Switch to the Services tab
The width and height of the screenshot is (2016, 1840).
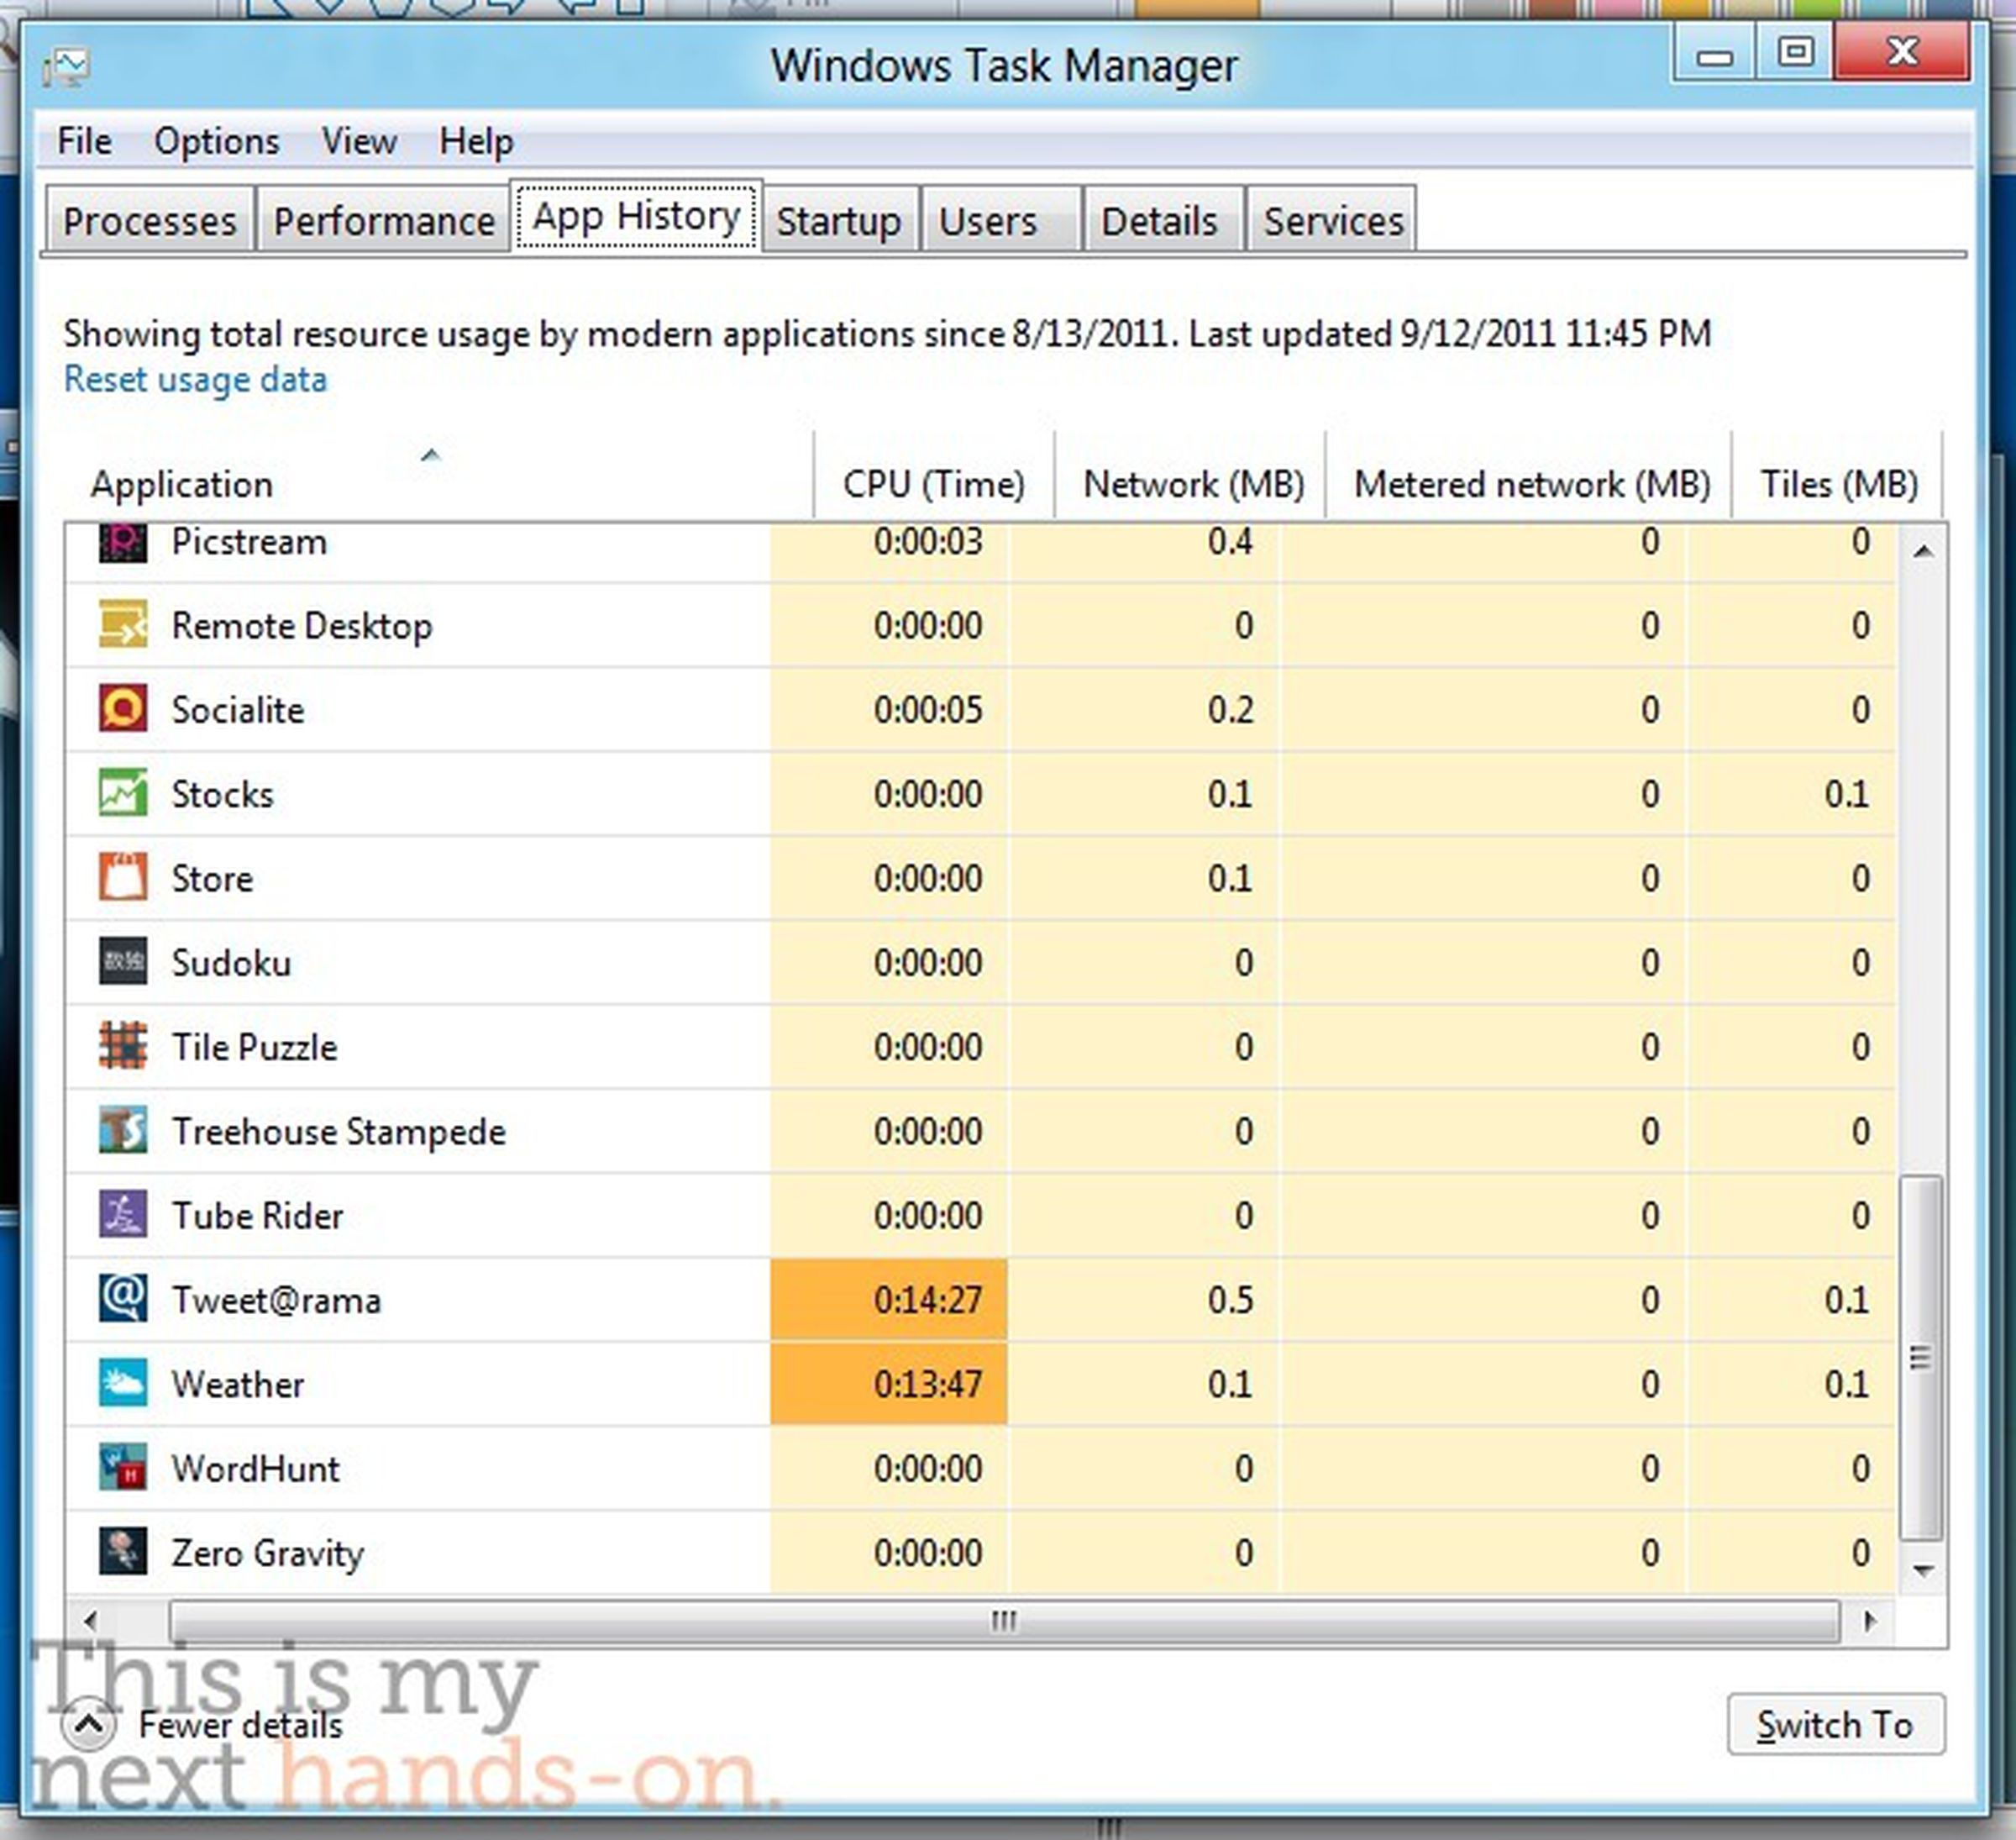[1333, 220]
